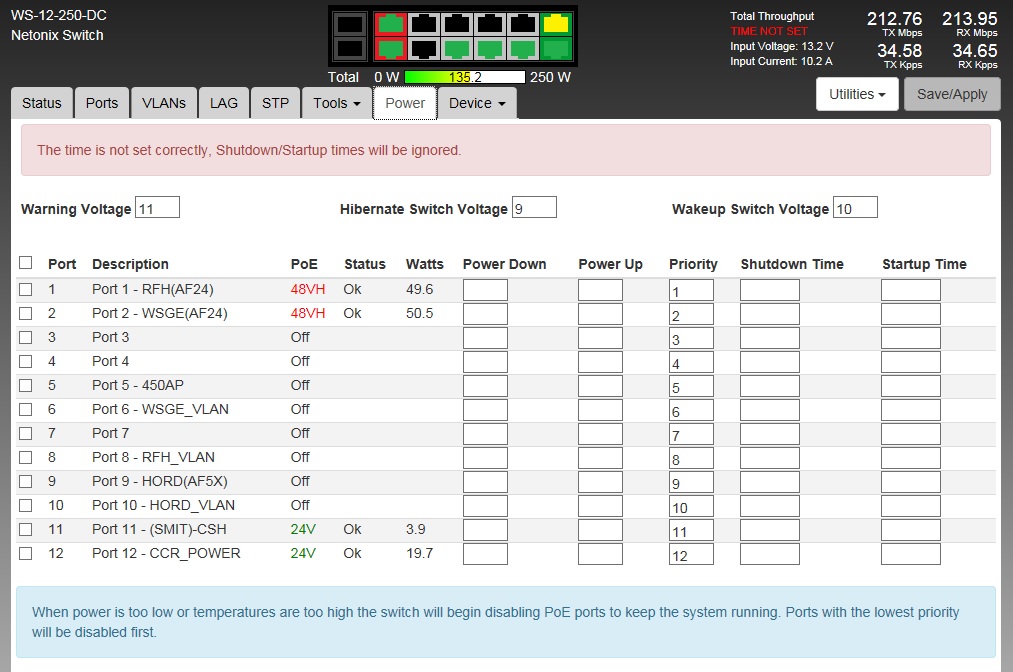The width and height of the screenshot is (1013, 672).
Task: Expand the Device dropdown menu
Action: [476, 103]
